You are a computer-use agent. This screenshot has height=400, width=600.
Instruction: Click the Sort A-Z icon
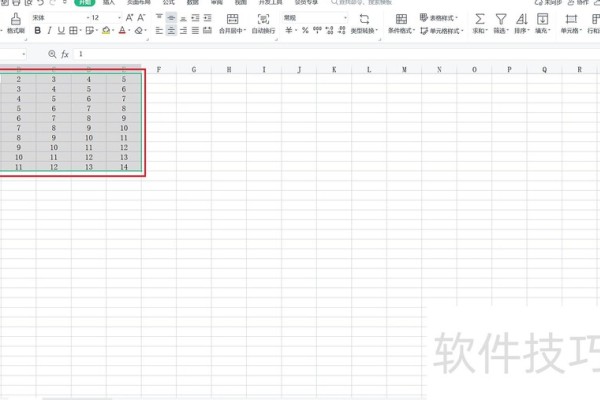[522, 19]
